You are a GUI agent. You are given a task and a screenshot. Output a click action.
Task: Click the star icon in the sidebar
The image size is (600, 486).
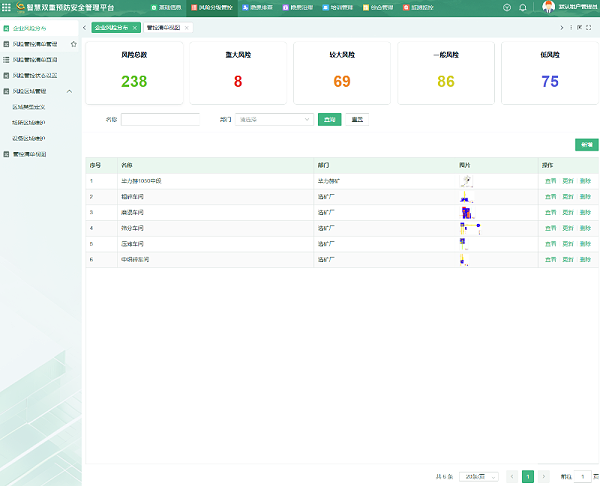click(x=73, y=44)
